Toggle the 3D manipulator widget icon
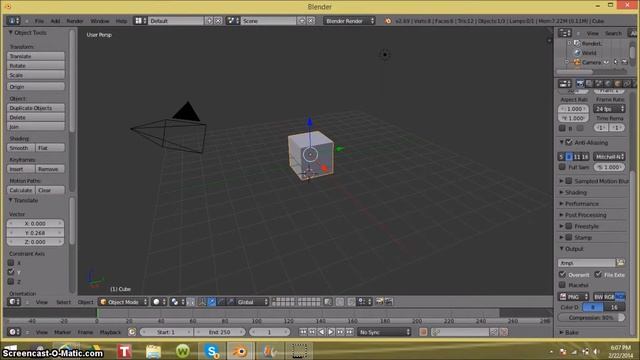This screenshot has width=640, height=360. [202, 302]
